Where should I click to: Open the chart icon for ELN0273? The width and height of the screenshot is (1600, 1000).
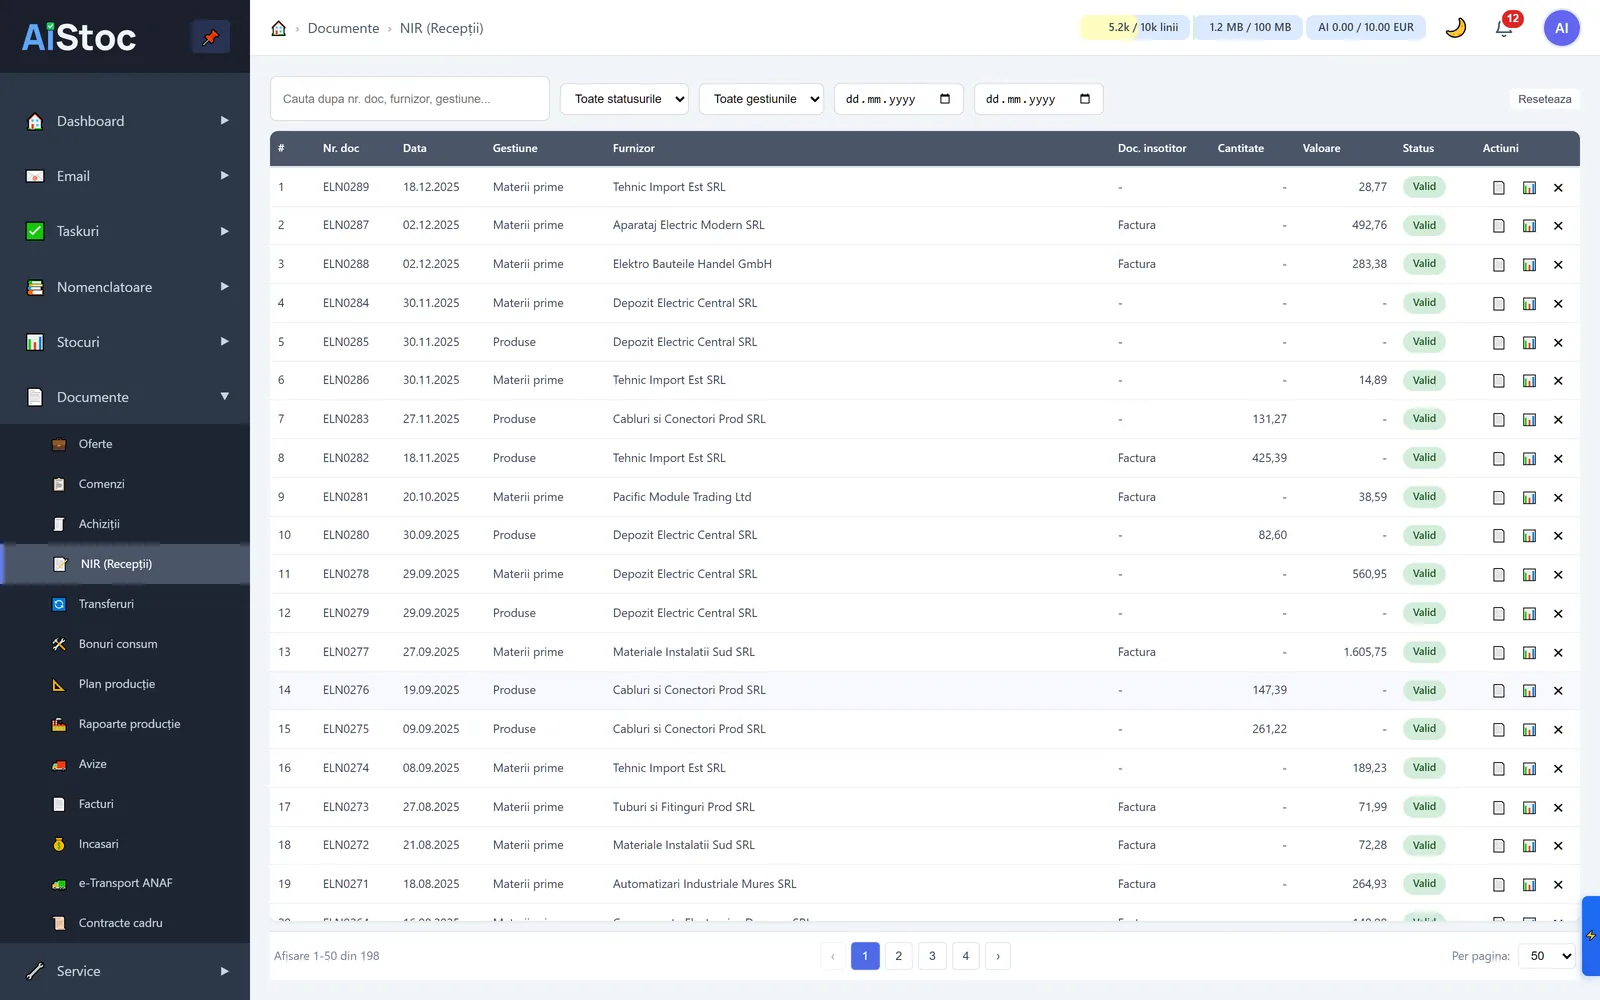[x=1529, y=808]
